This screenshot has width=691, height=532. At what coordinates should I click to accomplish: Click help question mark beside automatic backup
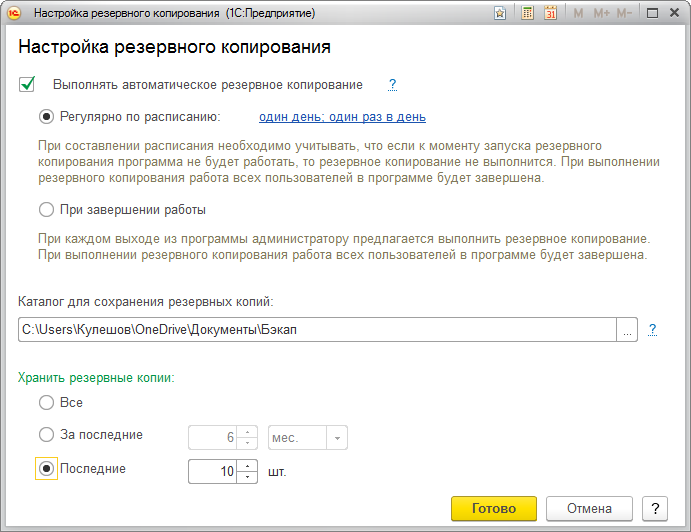393,85
